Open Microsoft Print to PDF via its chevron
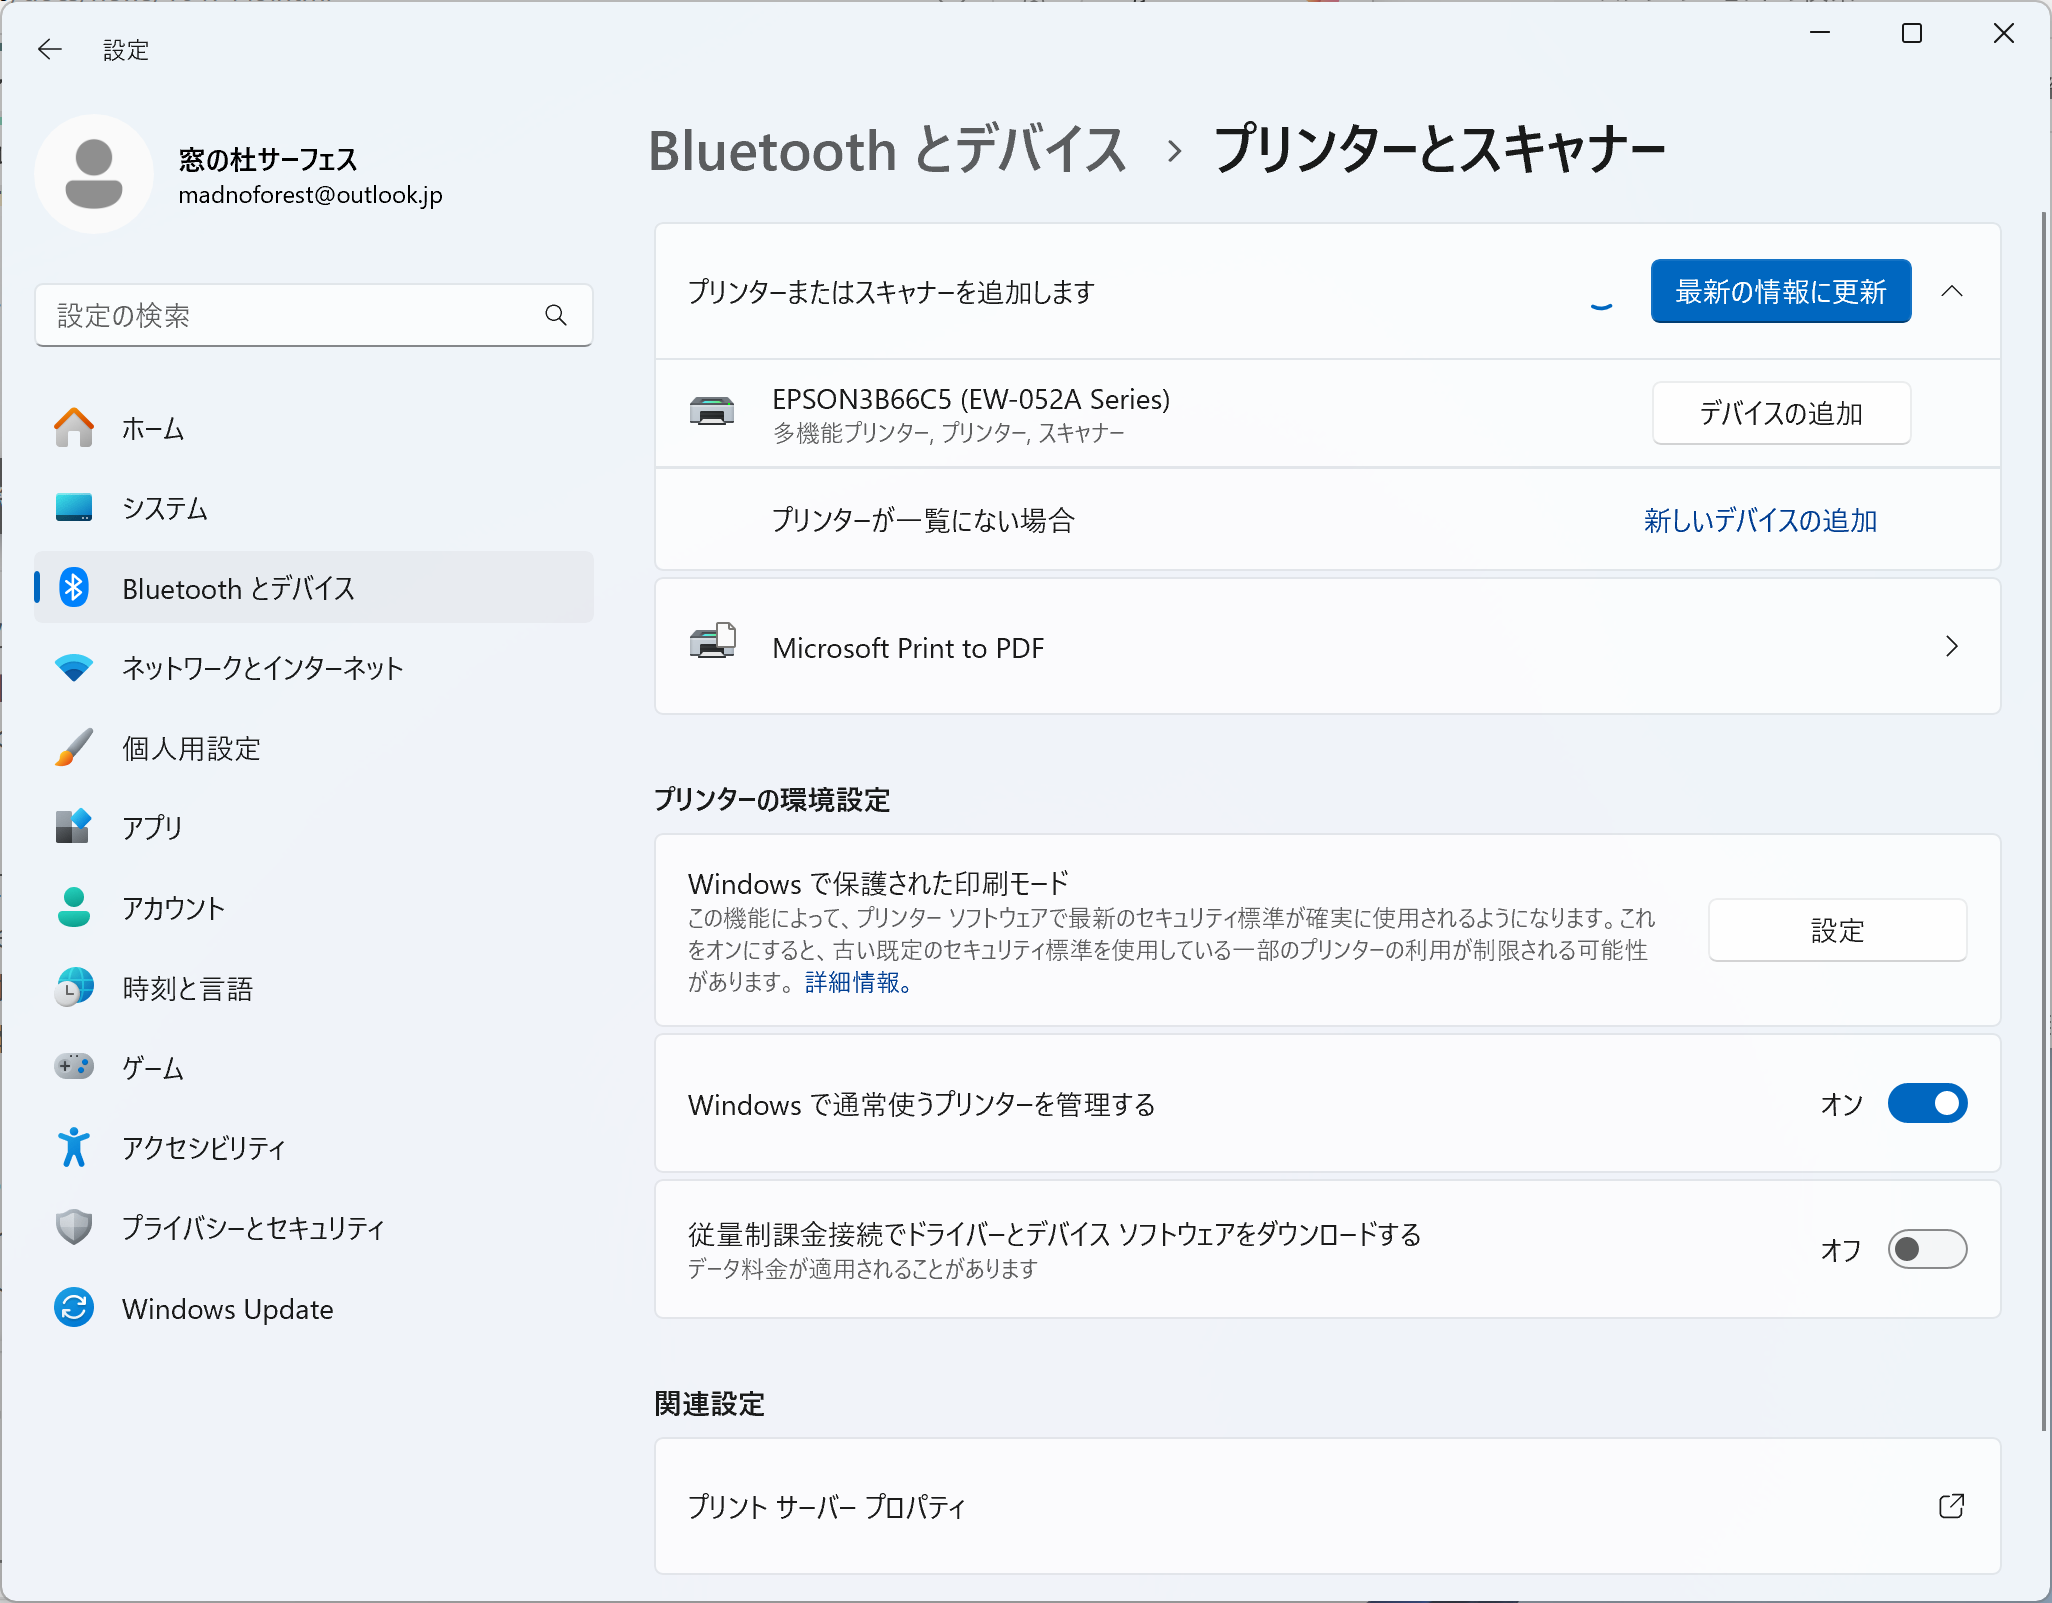 [x=1951, y=646]
